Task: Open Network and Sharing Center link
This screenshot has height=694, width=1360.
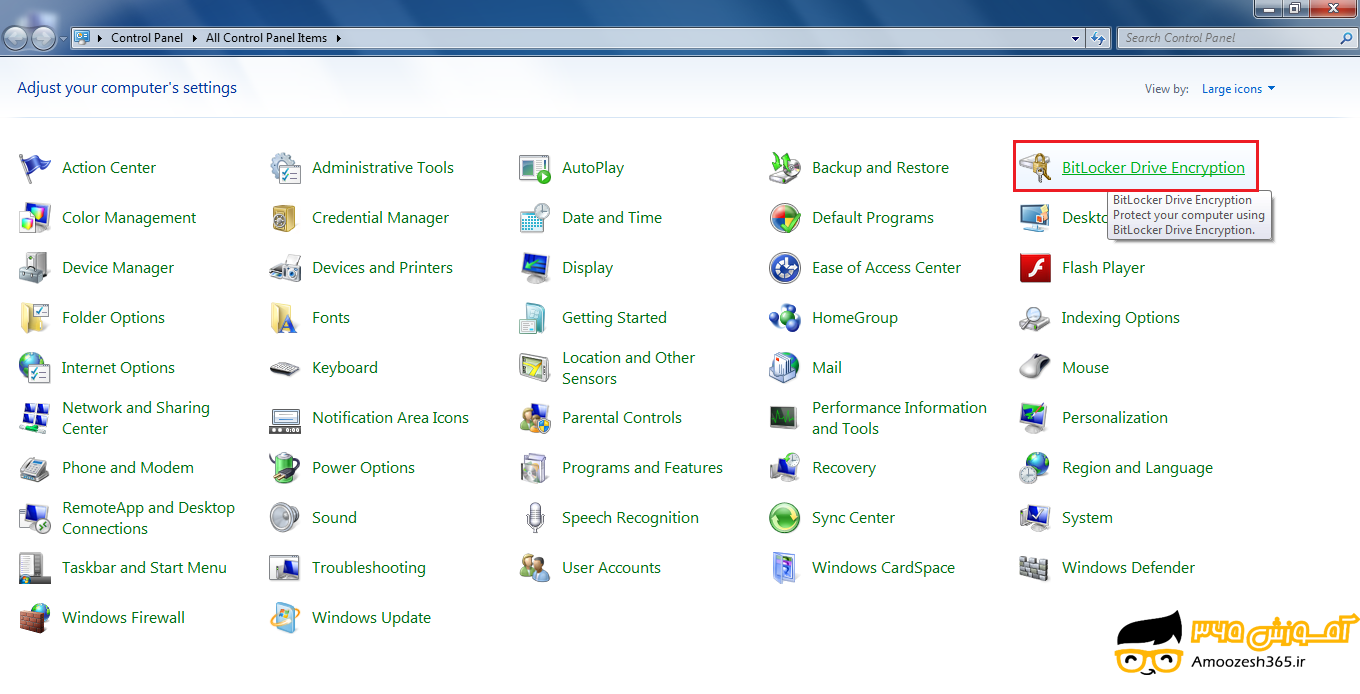Action: pos(136,418)
